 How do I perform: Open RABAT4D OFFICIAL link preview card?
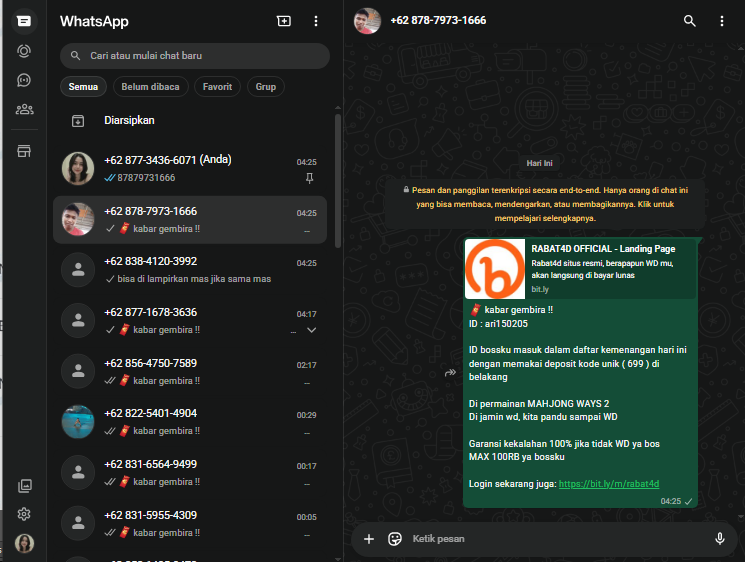tap(580, 269)
